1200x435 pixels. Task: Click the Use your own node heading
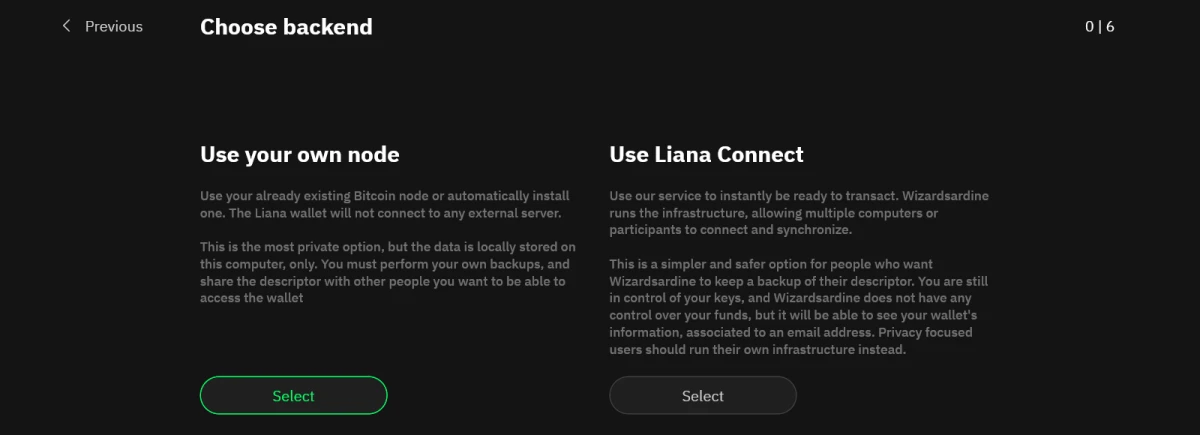(x=299, y=154)
